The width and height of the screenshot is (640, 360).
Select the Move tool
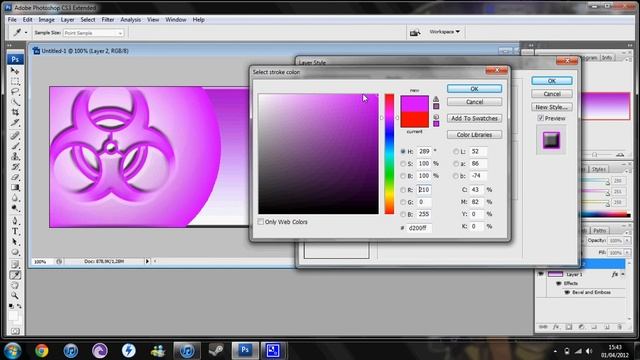coord(15,71)
